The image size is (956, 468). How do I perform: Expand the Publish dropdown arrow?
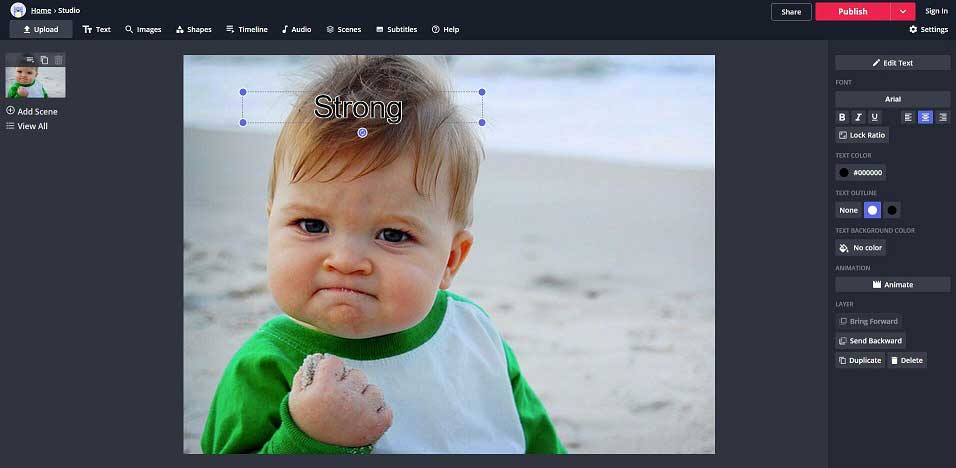tap(904, 12)
